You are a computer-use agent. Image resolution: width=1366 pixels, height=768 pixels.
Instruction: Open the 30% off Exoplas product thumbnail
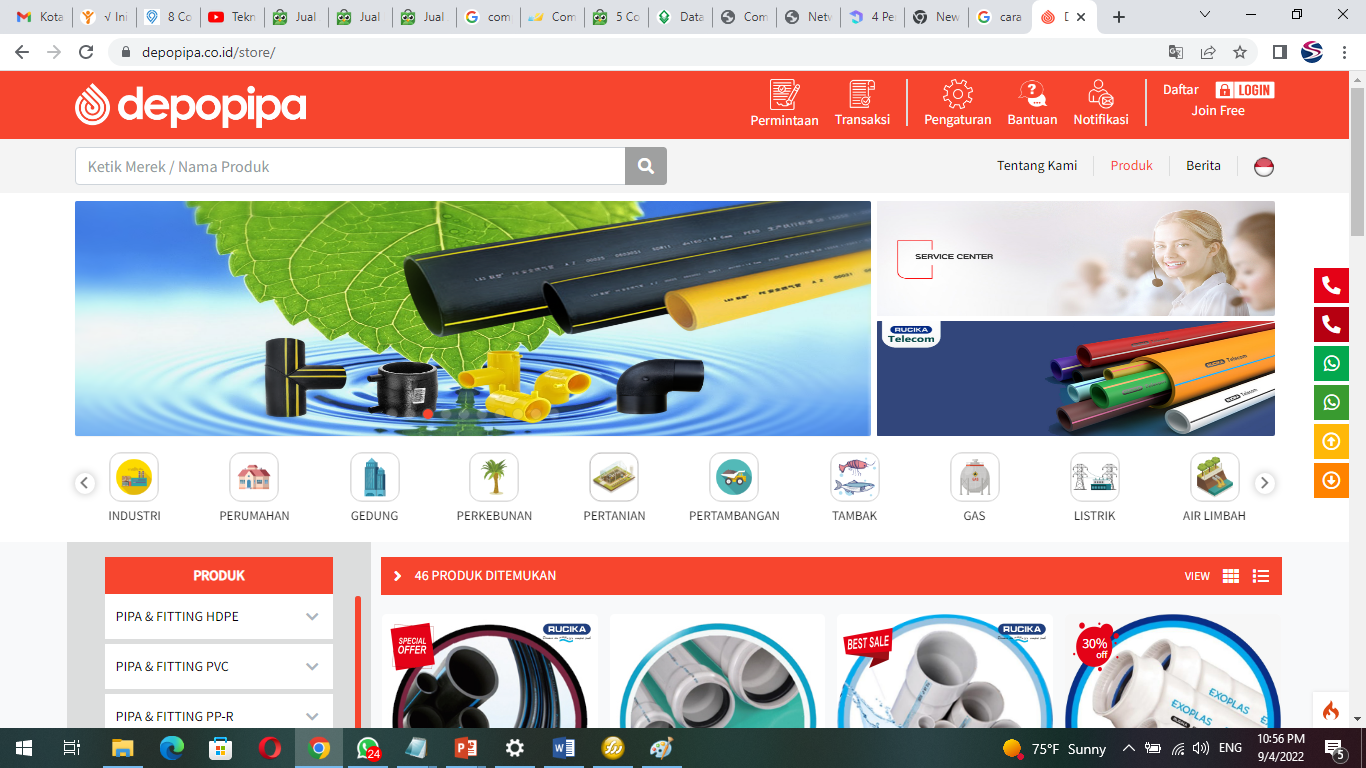[1172, 671]
